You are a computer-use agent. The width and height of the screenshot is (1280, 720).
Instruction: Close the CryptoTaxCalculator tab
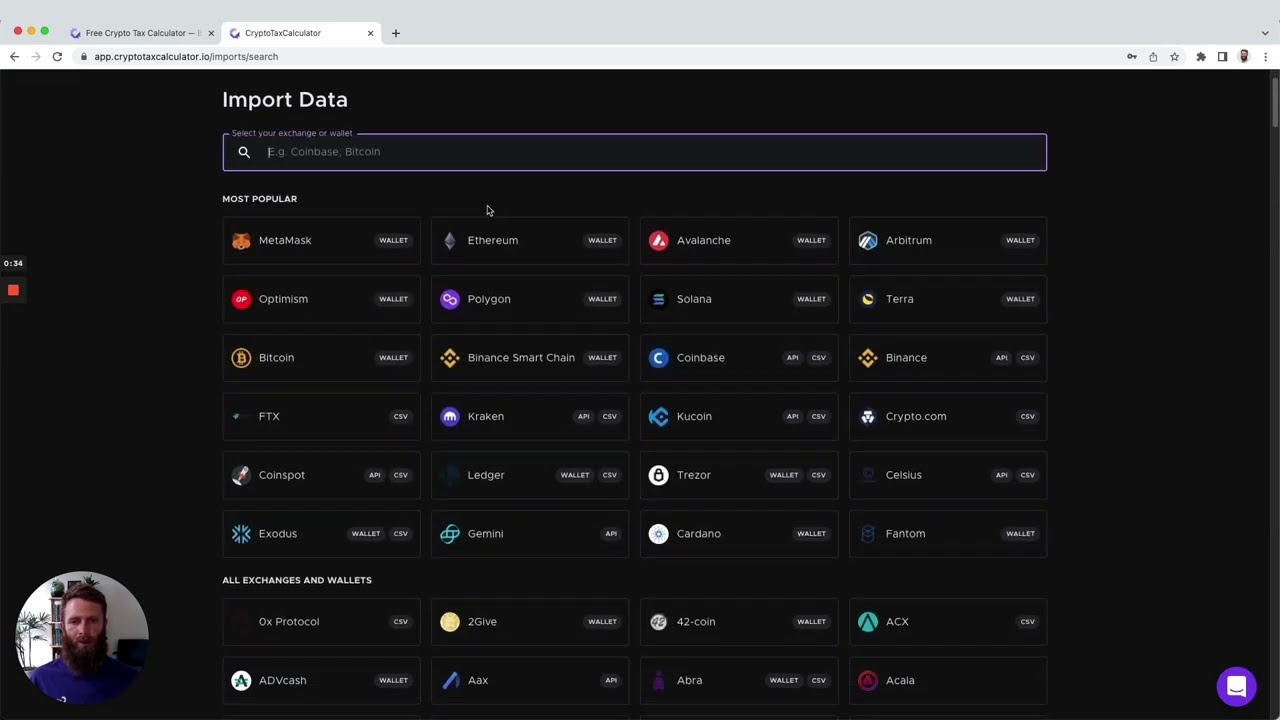[x=370, y=33]
